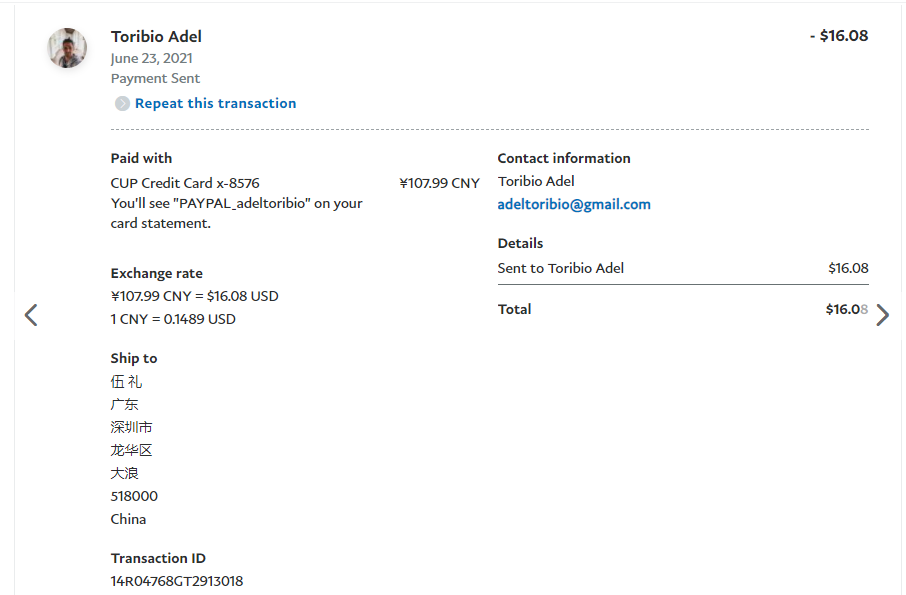Click the Toribio Adel name heading
The image size is (906, 595).
click(x=156, y=36)
